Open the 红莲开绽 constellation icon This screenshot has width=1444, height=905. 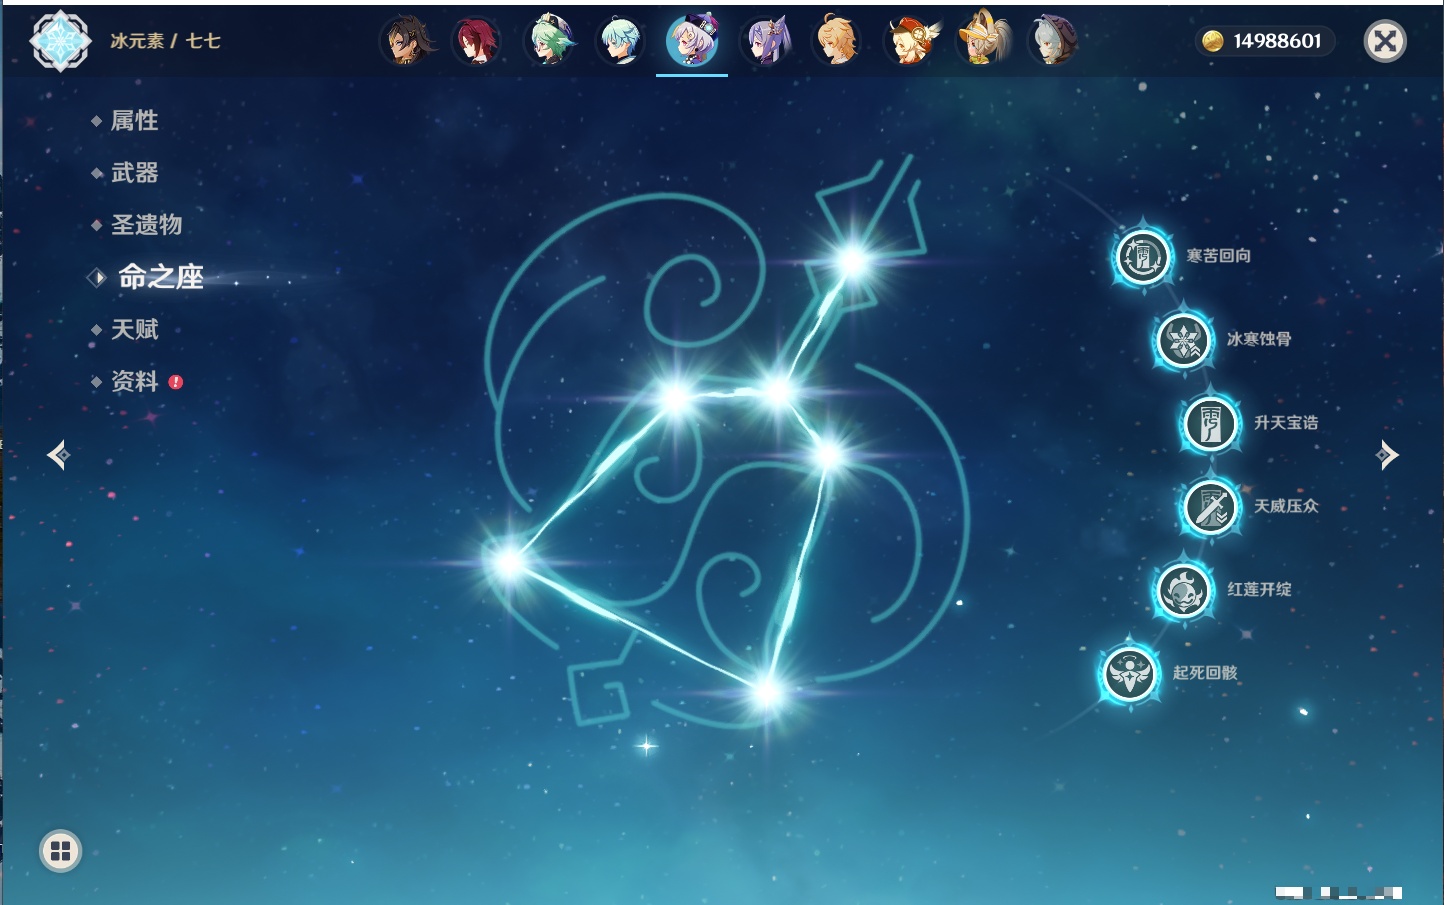tap(1184, 590)
